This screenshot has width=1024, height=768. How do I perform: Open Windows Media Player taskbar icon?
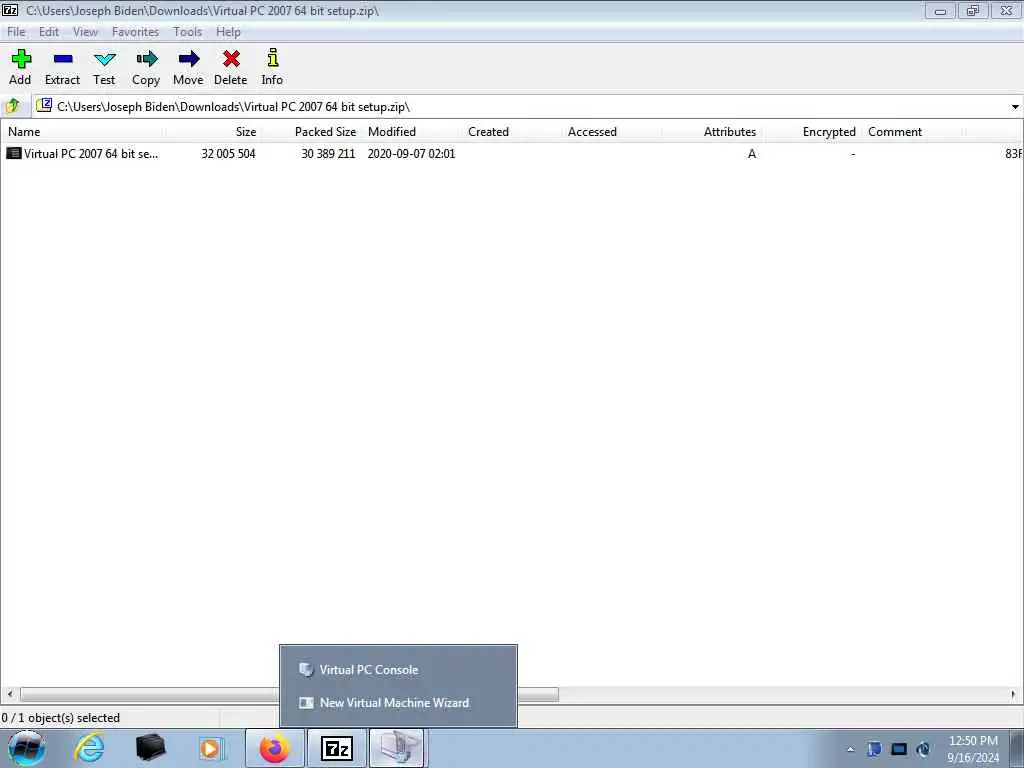coord(212,748)
